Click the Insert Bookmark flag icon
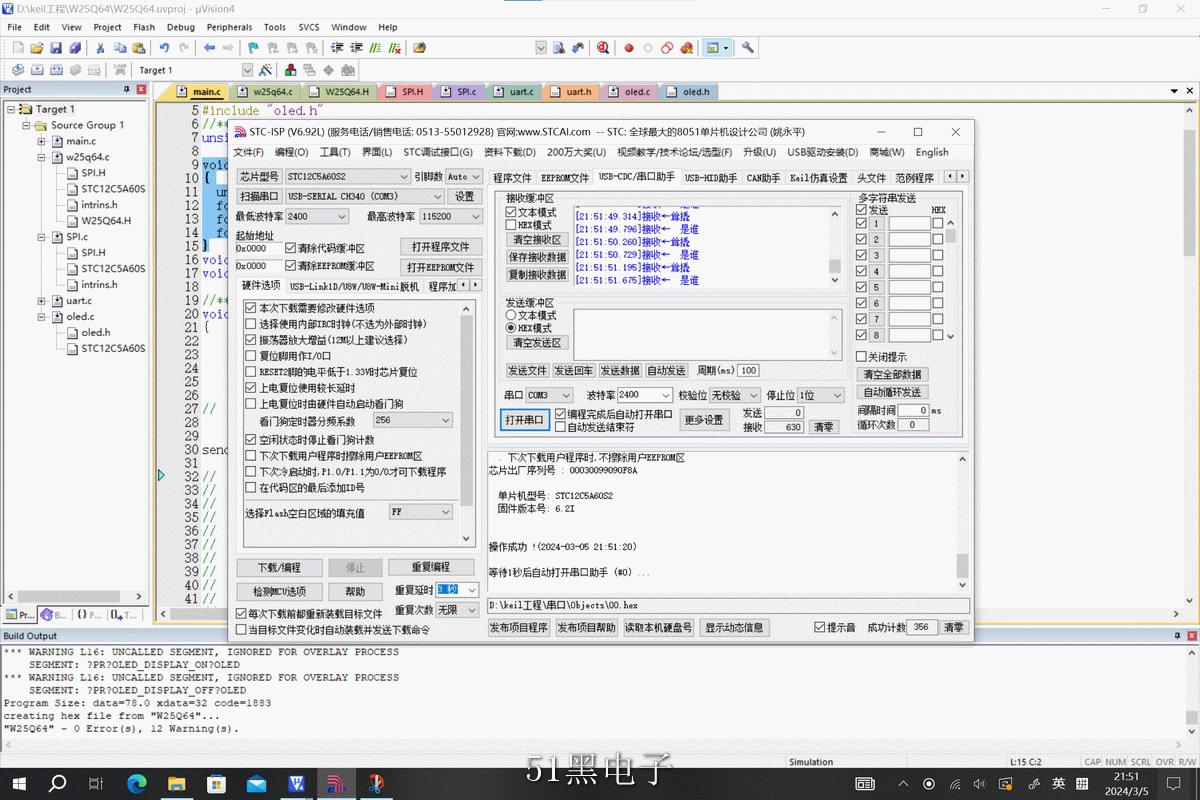The height and width of the screenshot is (800, 1200). [x=254, y=47]
